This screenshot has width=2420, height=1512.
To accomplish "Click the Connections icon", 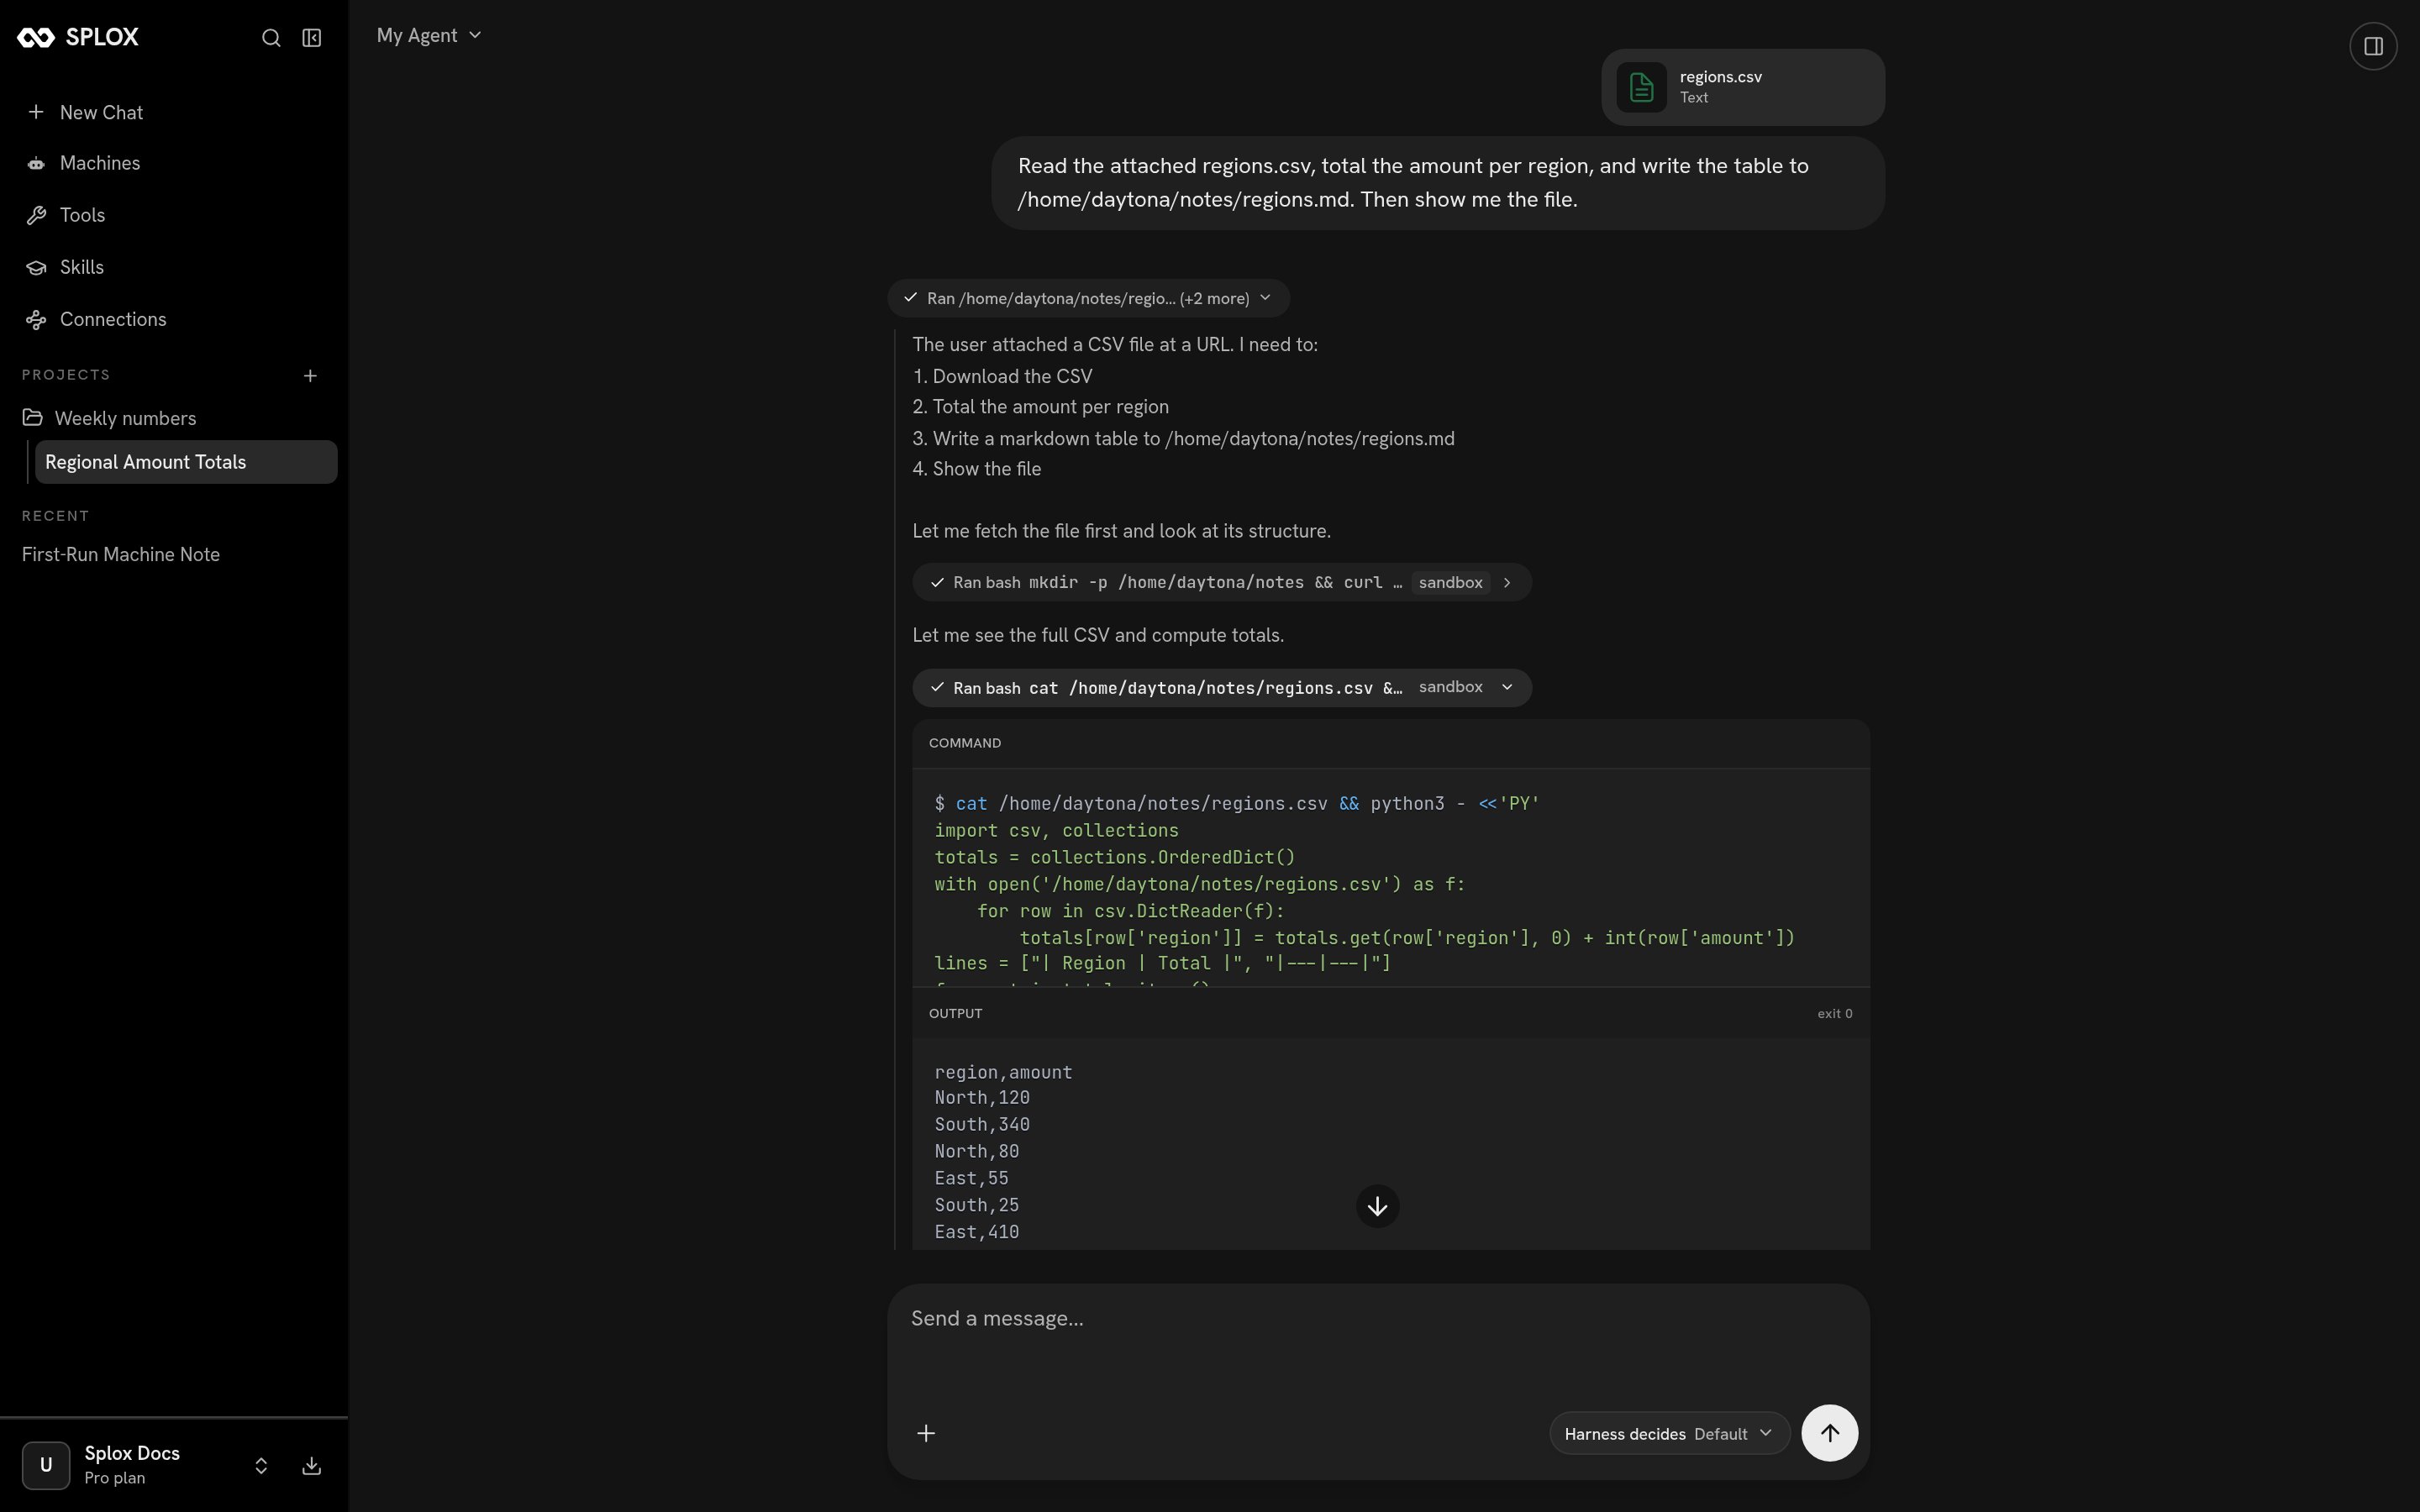I will (36, 319).
